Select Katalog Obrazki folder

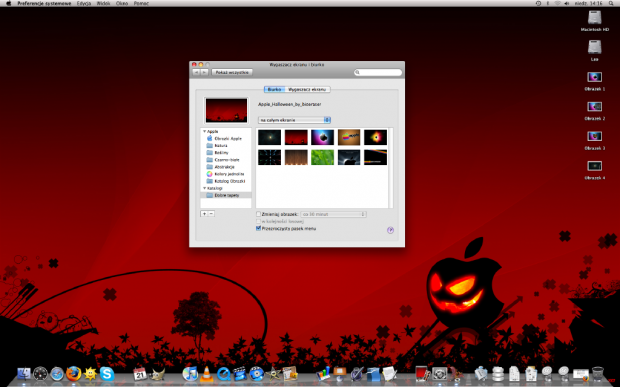226,181
